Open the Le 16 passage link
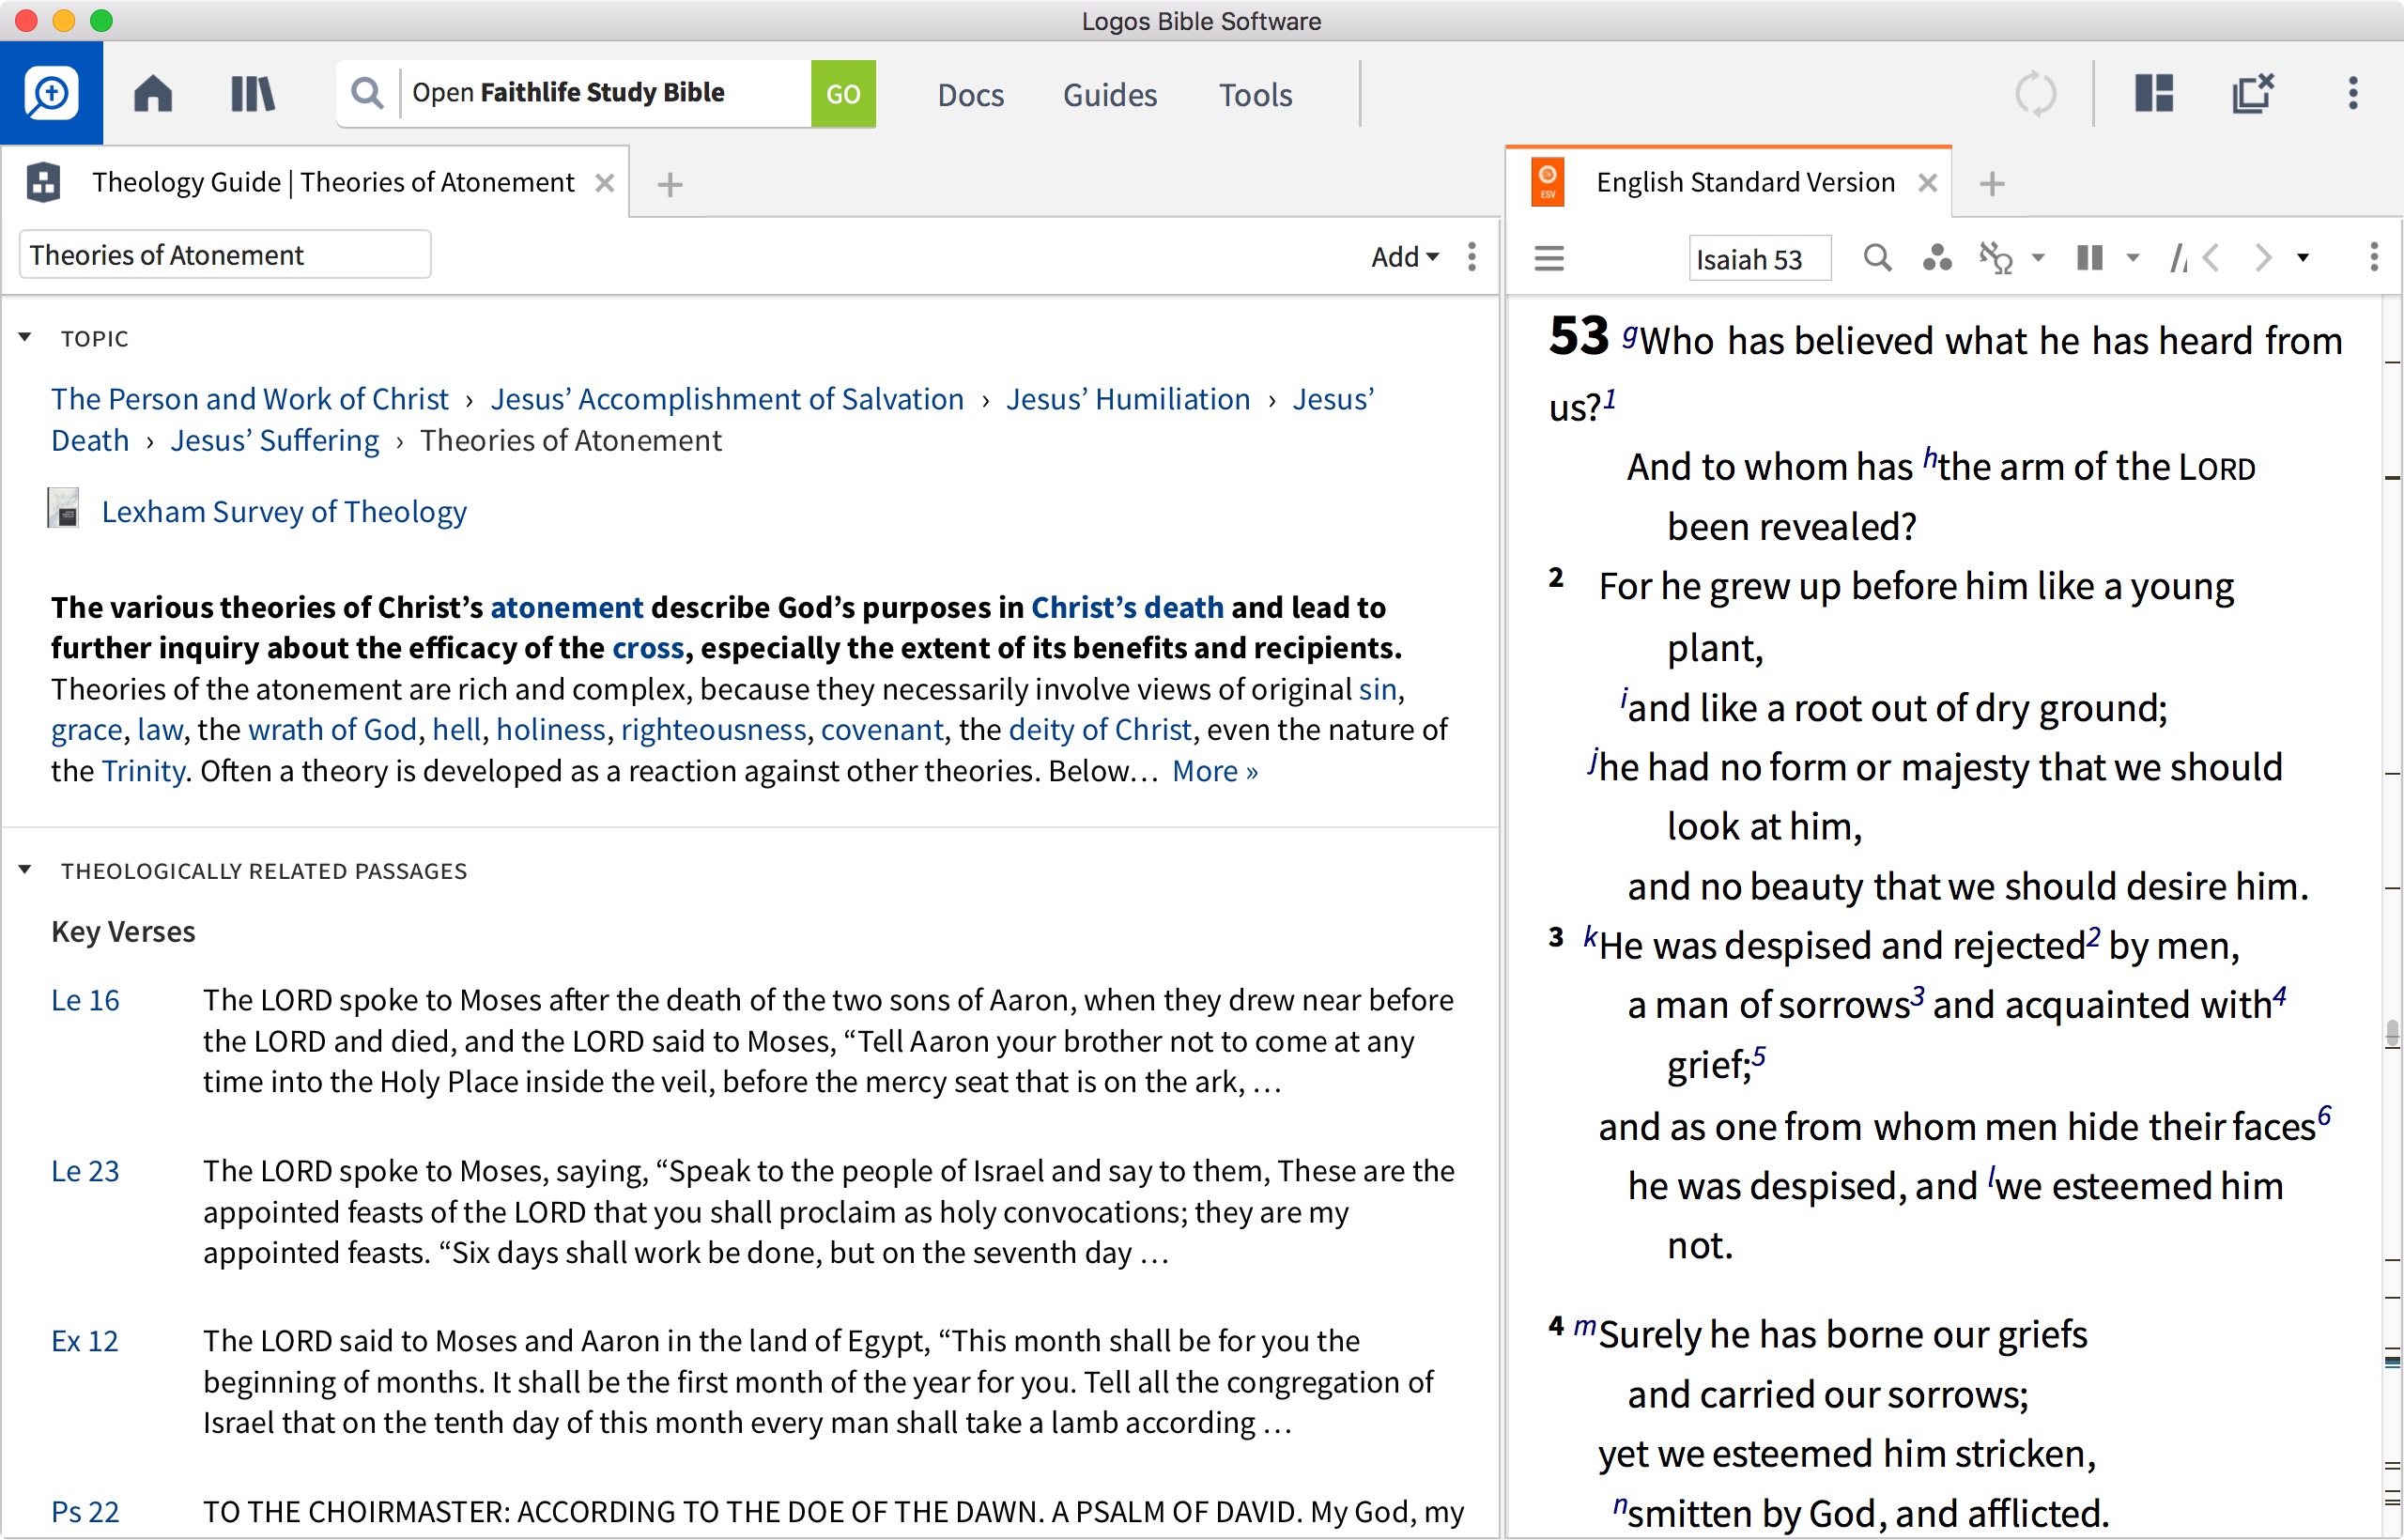Image resolution: width=2404 pixels, height=1540 pixels. point(85,1000)
